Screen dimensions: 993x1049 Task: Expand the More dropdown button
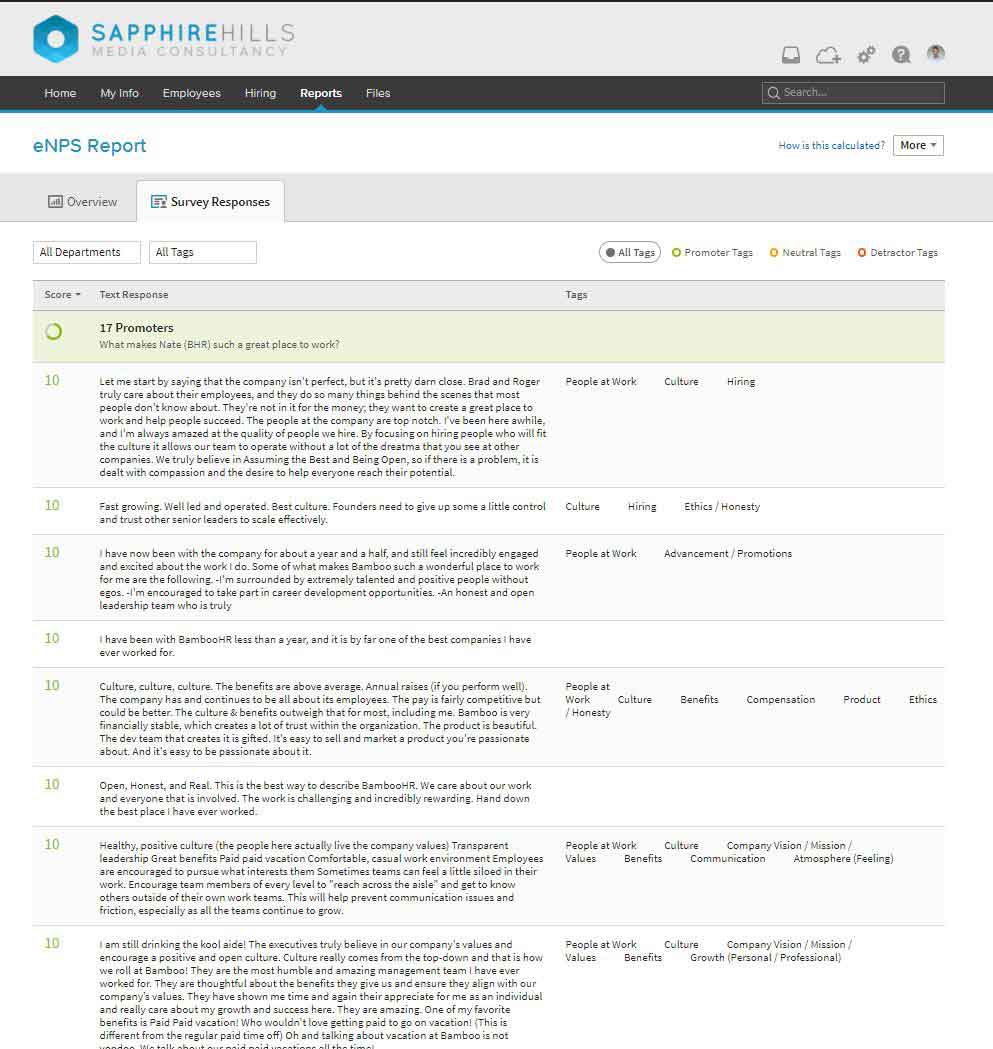[918, 145]
